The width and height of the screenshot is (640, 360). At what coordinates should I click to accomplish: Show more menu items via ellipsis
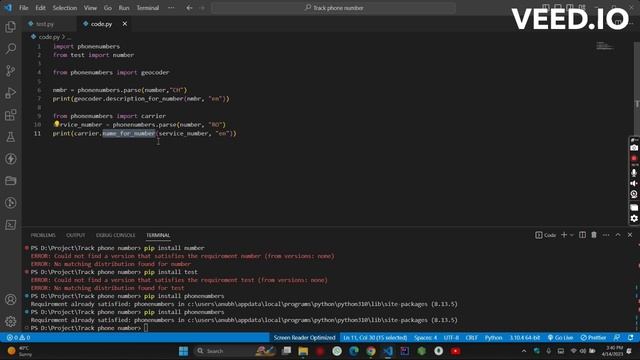[171, 8]
